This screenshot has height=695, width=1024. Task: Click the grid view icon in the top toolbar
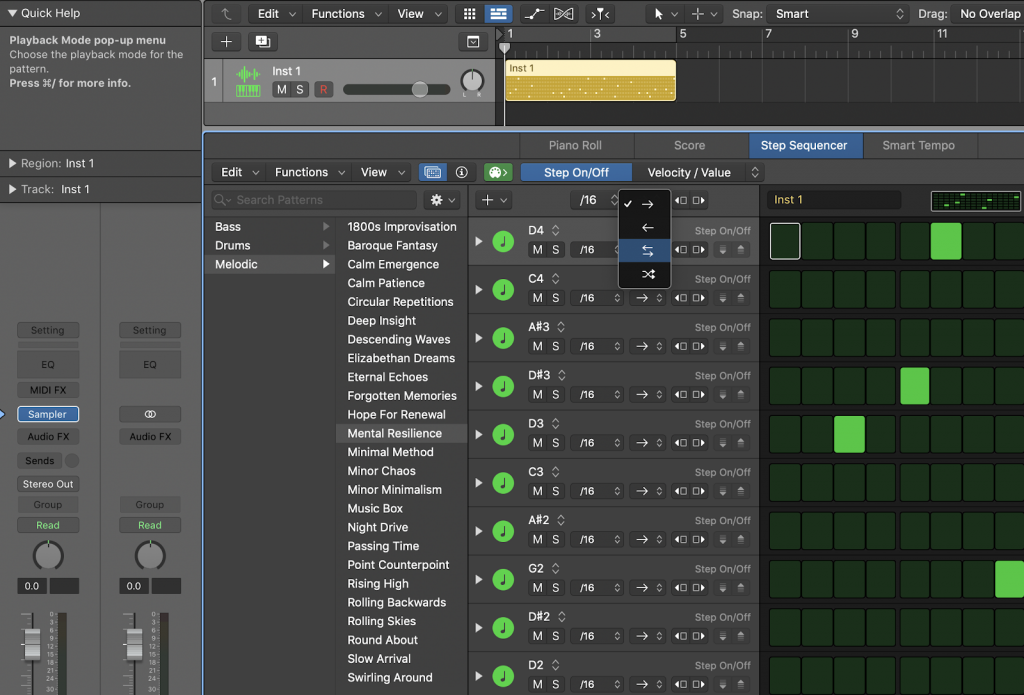(x=468, y=14)
